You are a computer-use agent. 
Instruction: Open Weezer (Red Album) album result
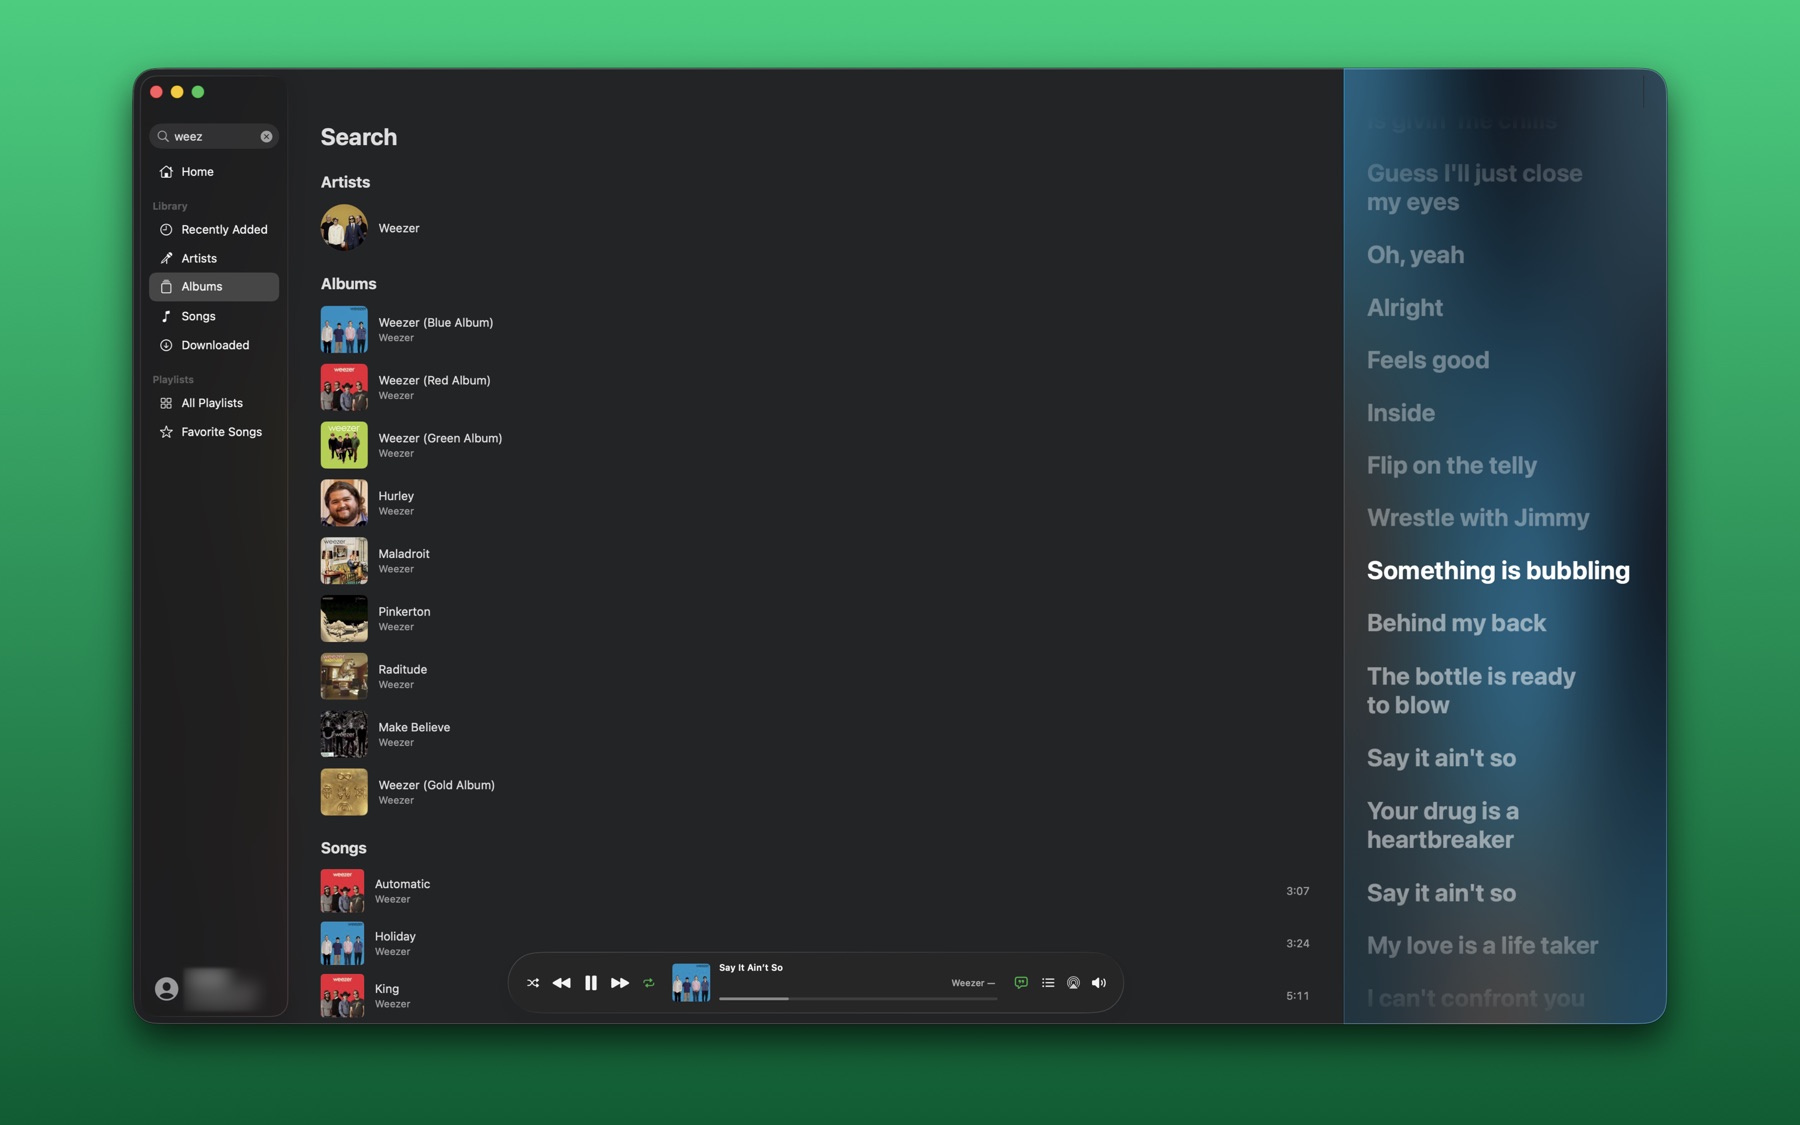click(x=815, y=388)
